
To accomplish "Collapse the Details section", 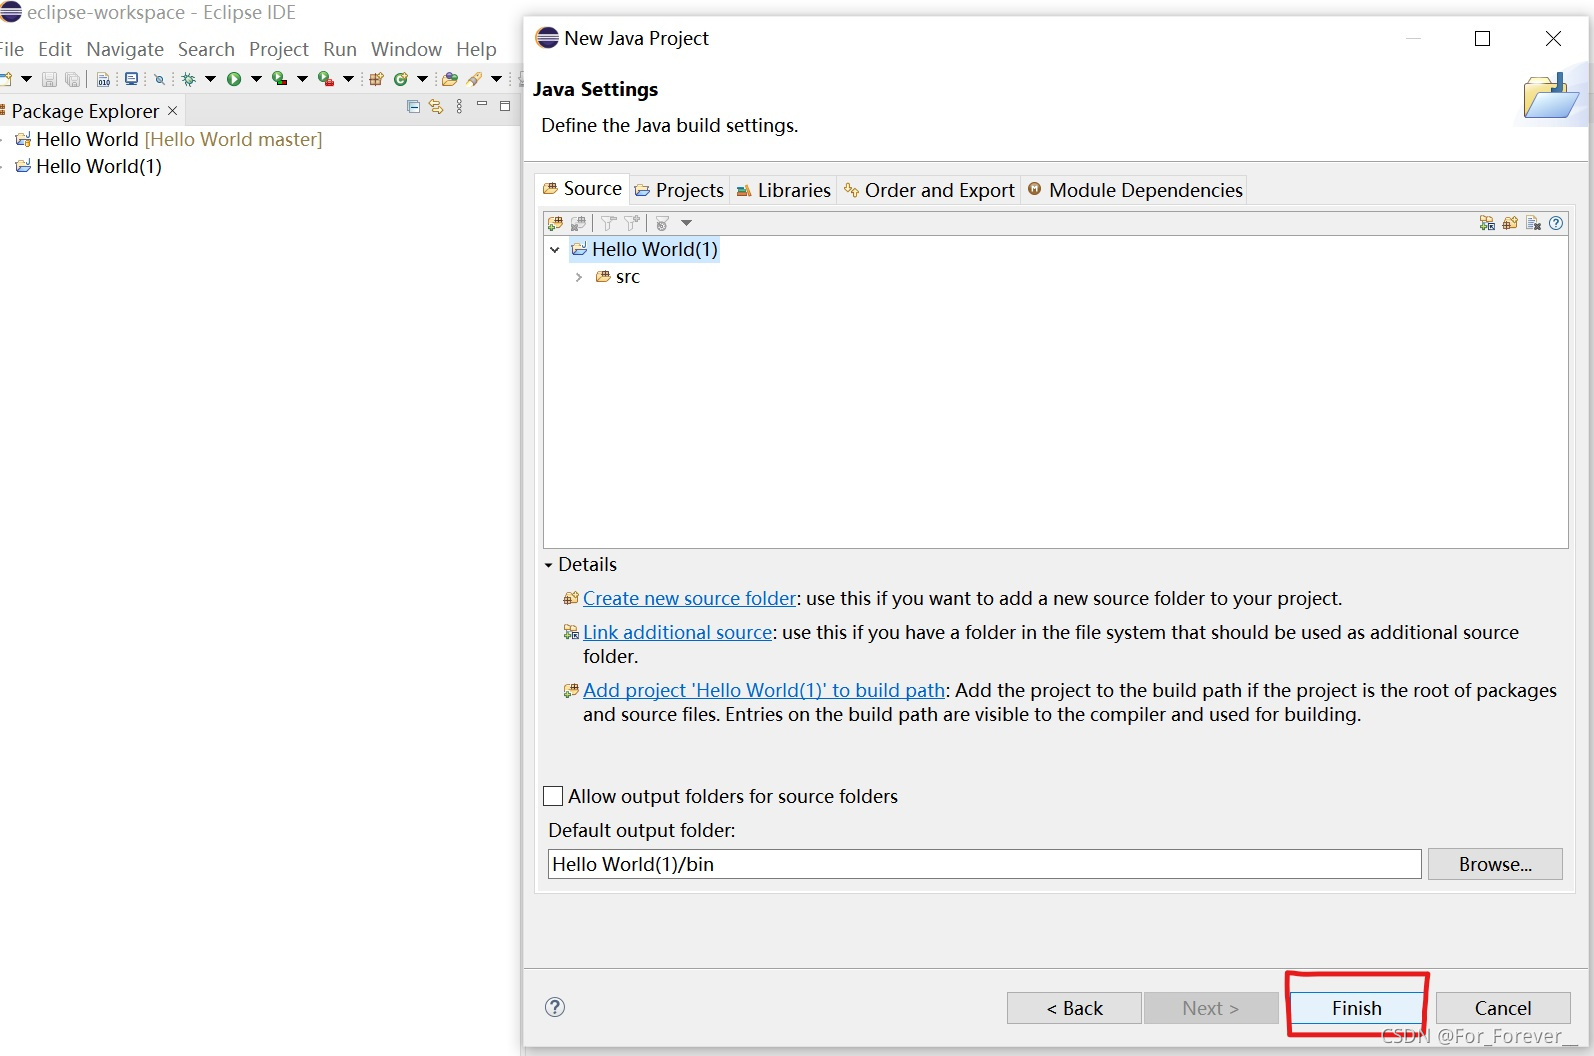I will pyautogui.click(x=548, y=565).
